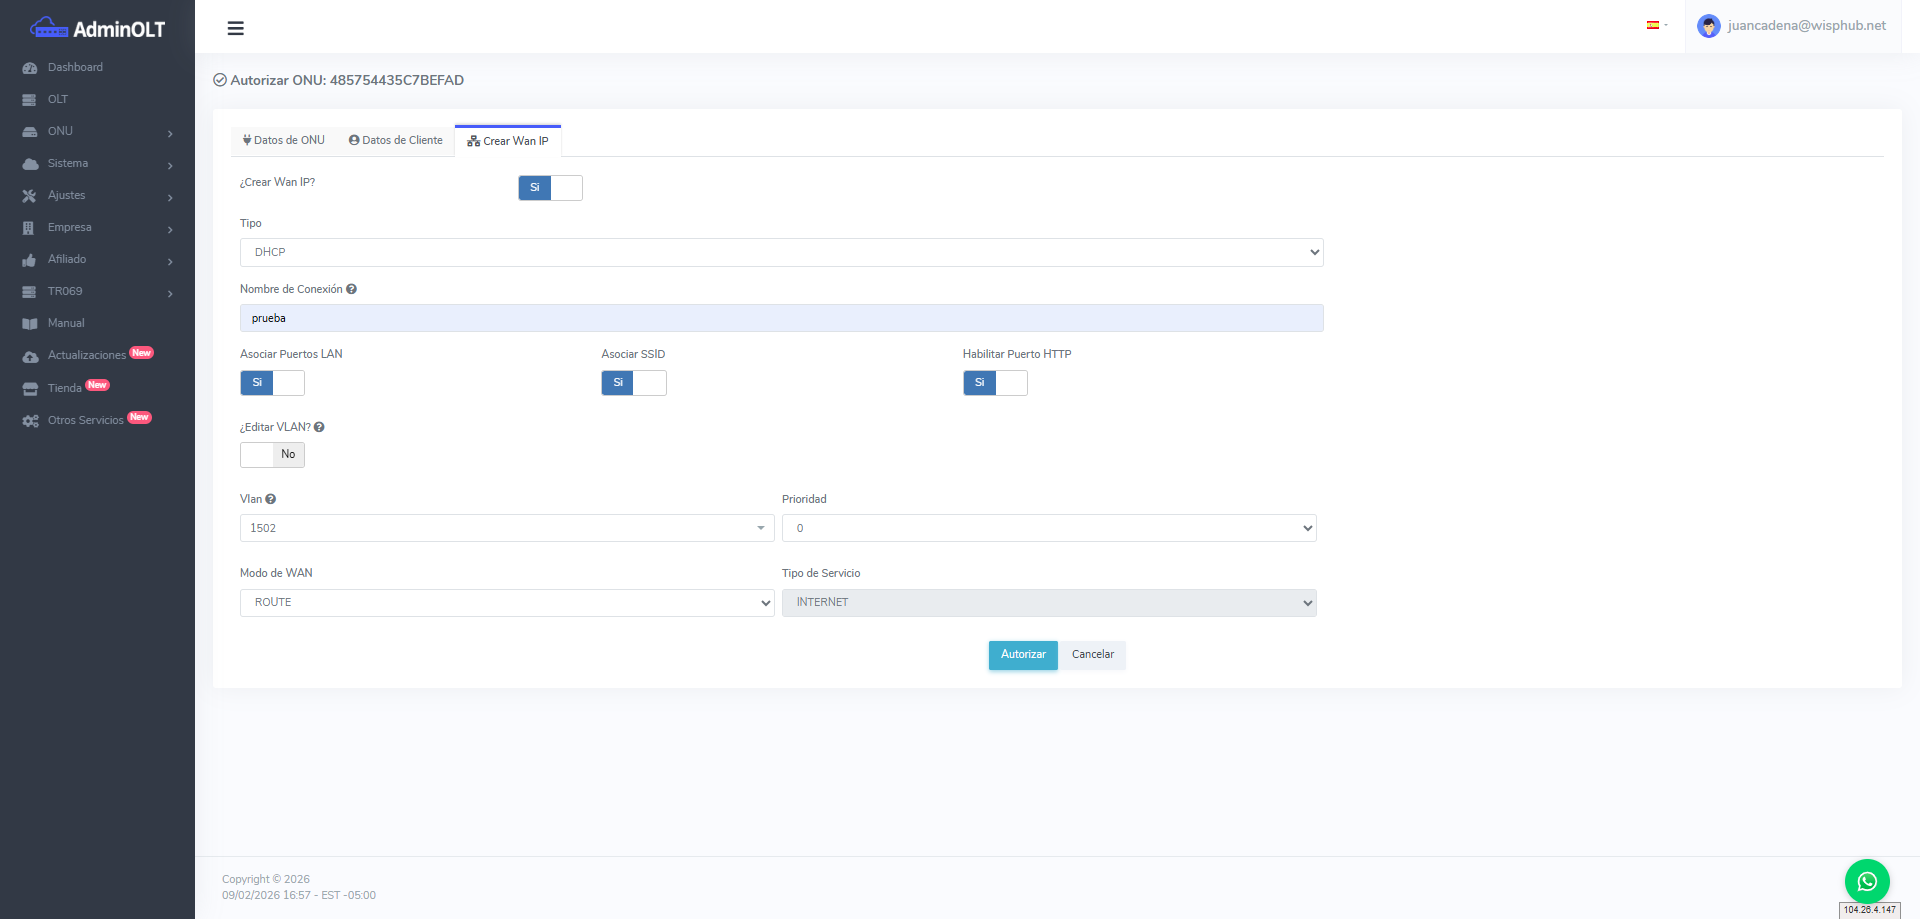Disable the Asociar Puertos LAN switch
Viewport: 1920px width, 919px height.
tap(272, 383)
